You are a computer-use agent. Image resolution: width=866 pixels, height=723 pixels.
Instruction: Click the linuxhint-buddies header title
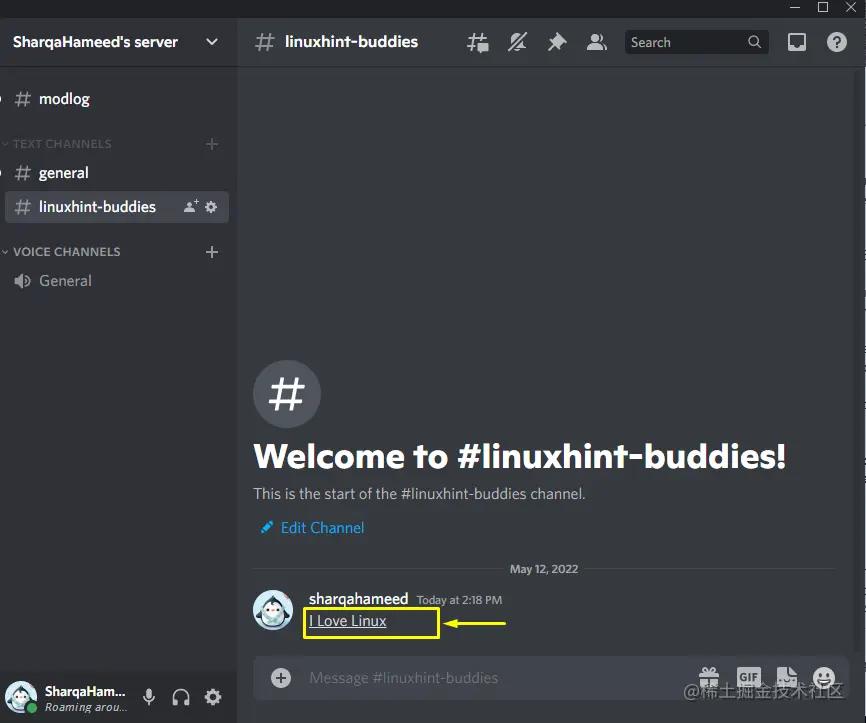coord(351,42)
